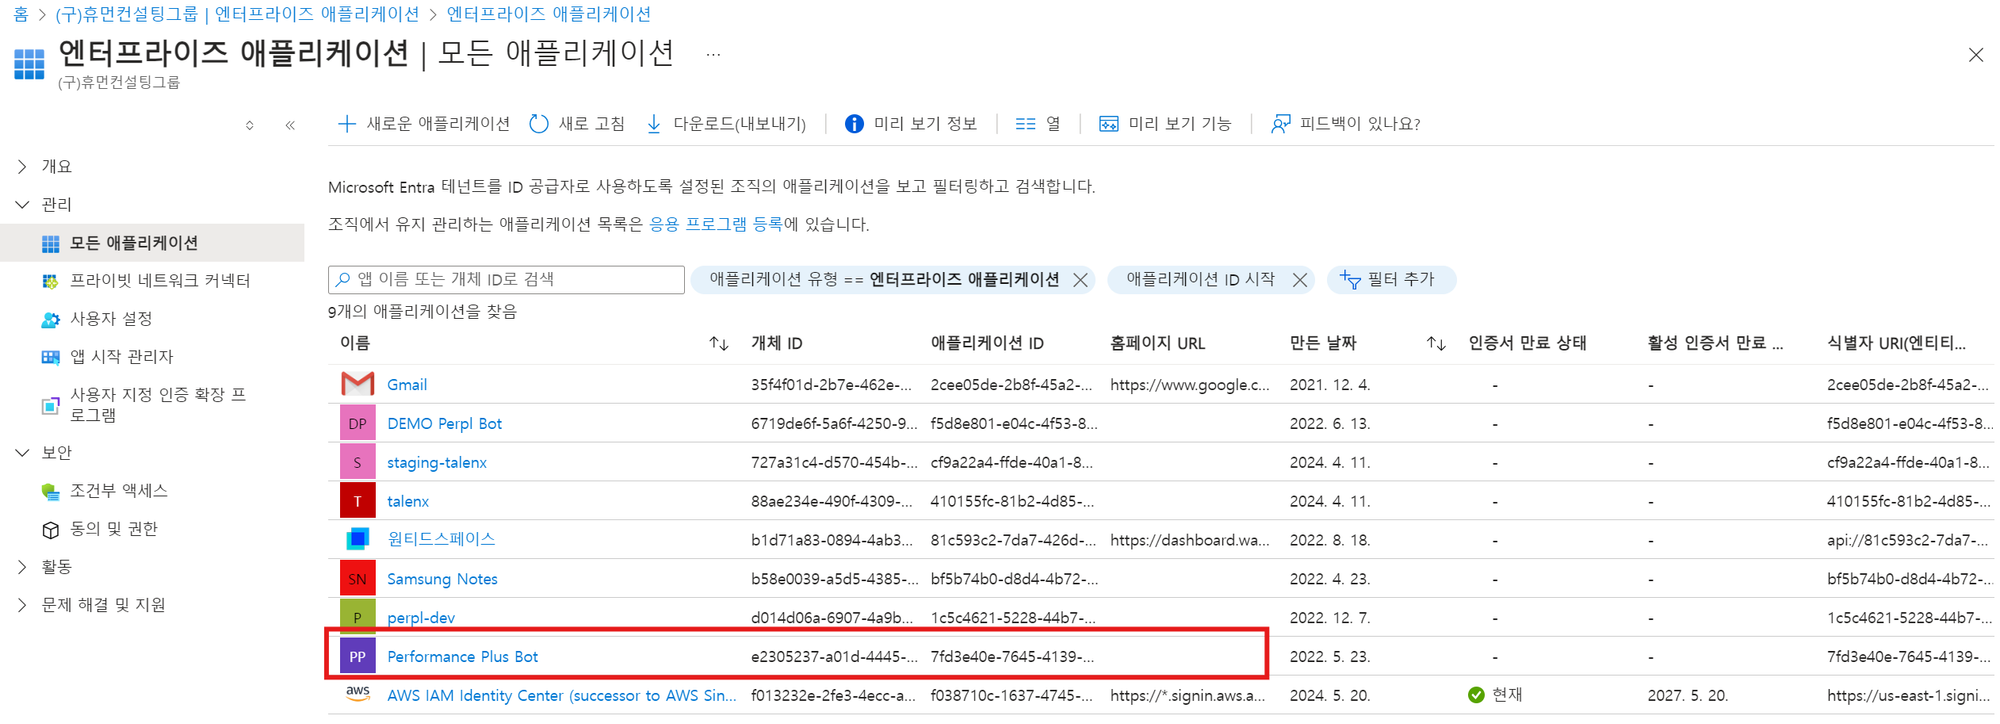Image resolution: width=2000 pixels, height=724 pixels.
Task: Open the Gmail application link
Action: (x=407, y=385)
